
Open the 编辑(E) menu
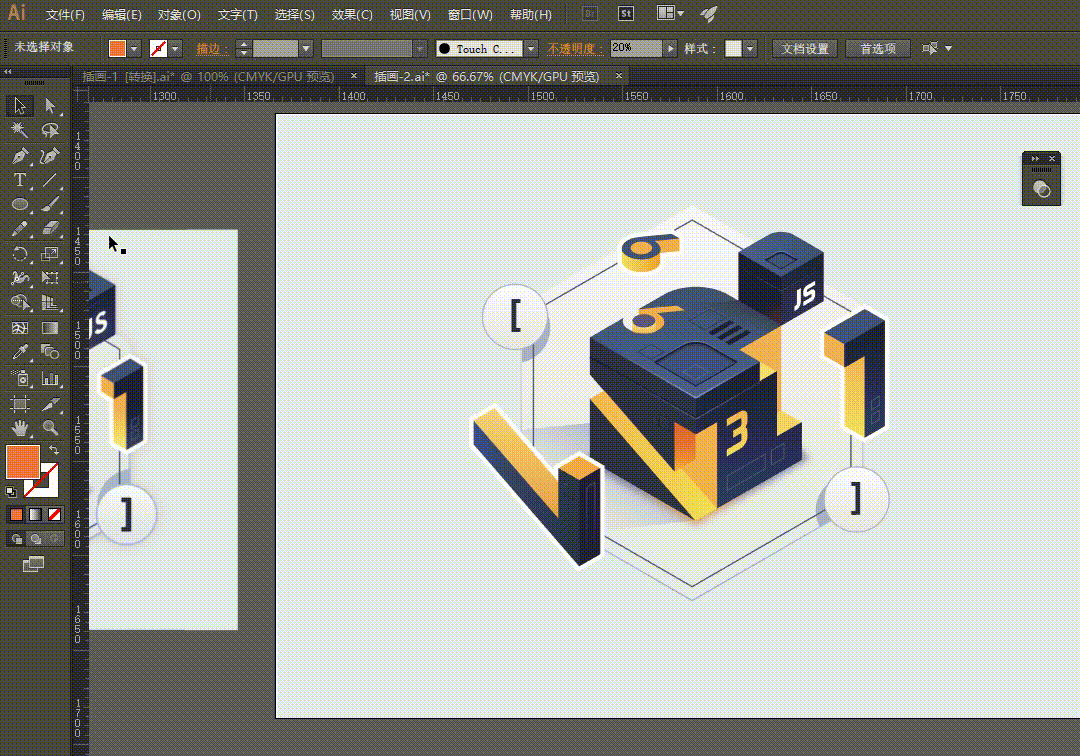(x=121, y=14)
